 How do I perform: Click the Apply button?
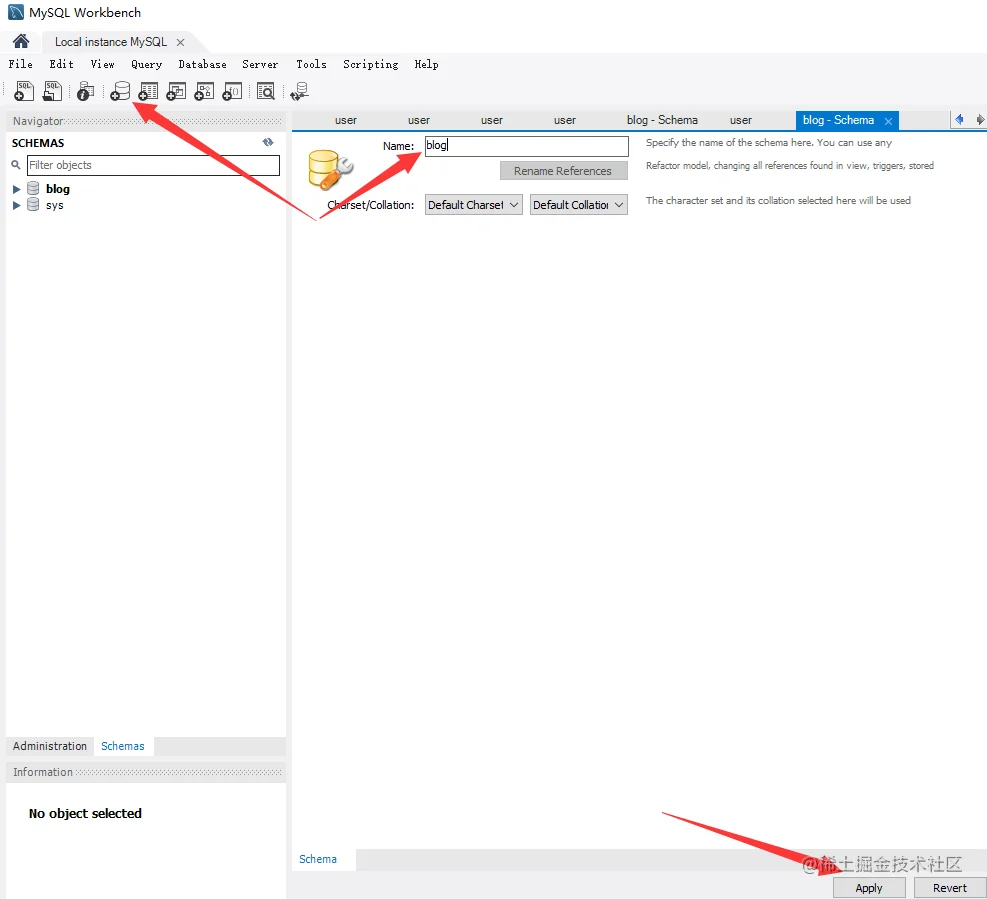click(869, 888)
